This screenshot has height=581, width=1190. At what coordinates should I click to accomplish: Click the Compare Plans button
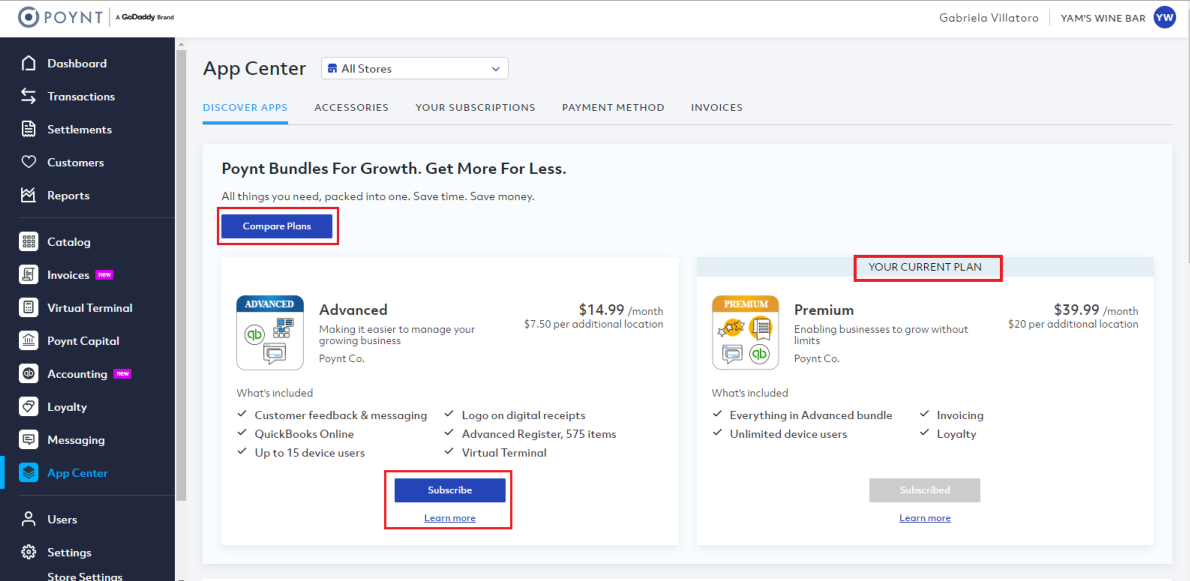pyautogui.click(x=277, y=226)
